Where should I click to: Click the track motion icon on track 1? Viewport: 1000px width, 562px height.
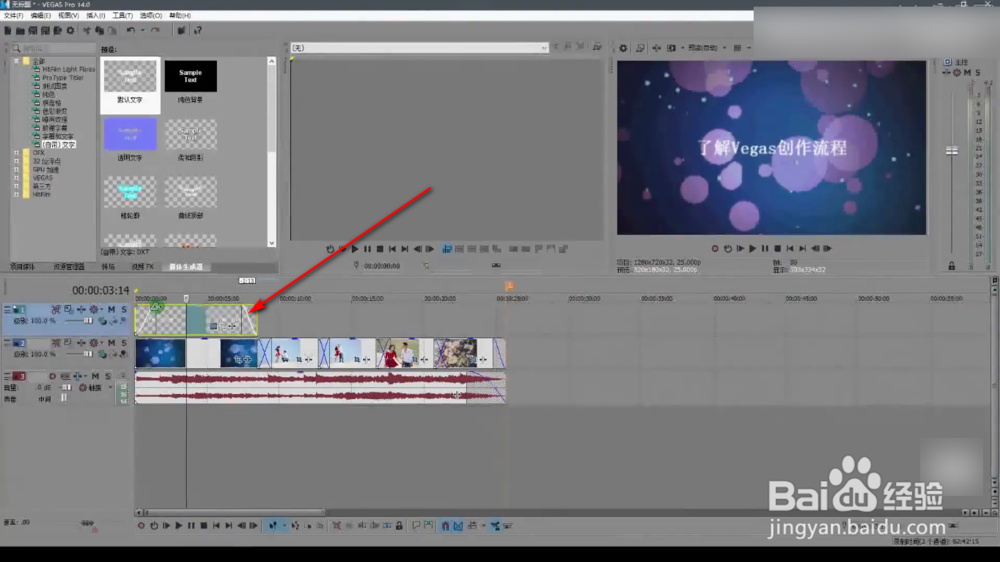click(68, 309)
